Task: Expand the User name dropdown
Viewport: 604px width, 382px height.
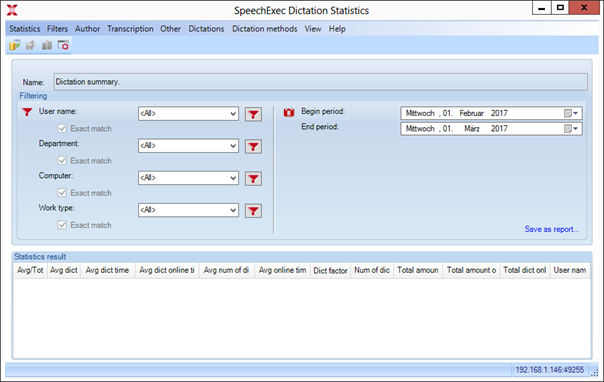Action: (x=233, y=114)
